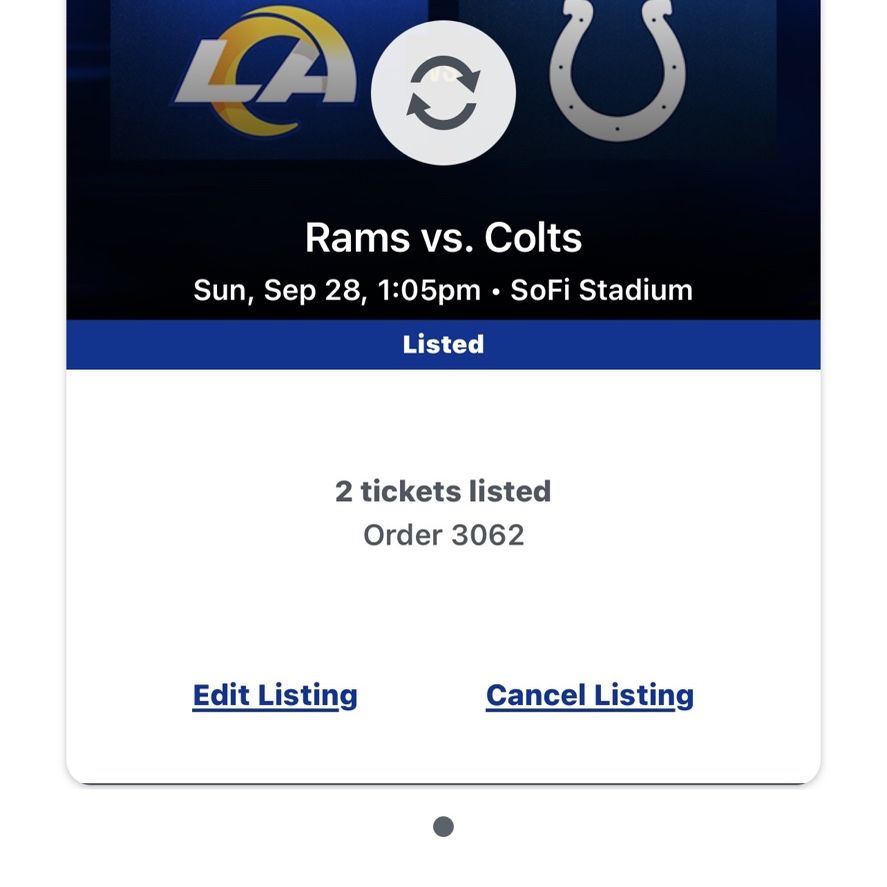
Task: Tap the blue Listed status banner
Action: (x=444, y=345)
